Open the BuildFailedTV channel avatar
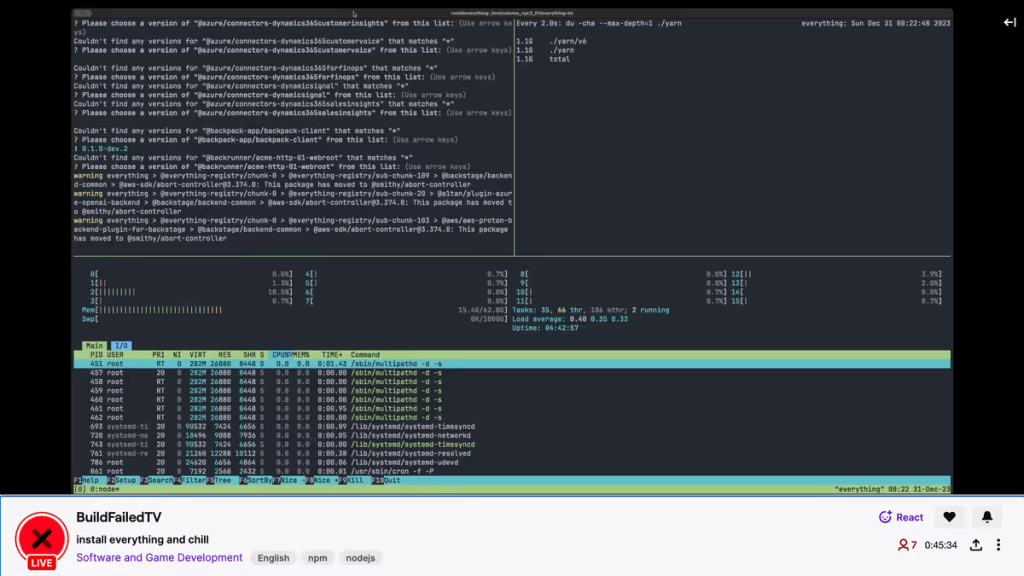The width and height of the screenshot is (1024, 576). coord(41,539)
